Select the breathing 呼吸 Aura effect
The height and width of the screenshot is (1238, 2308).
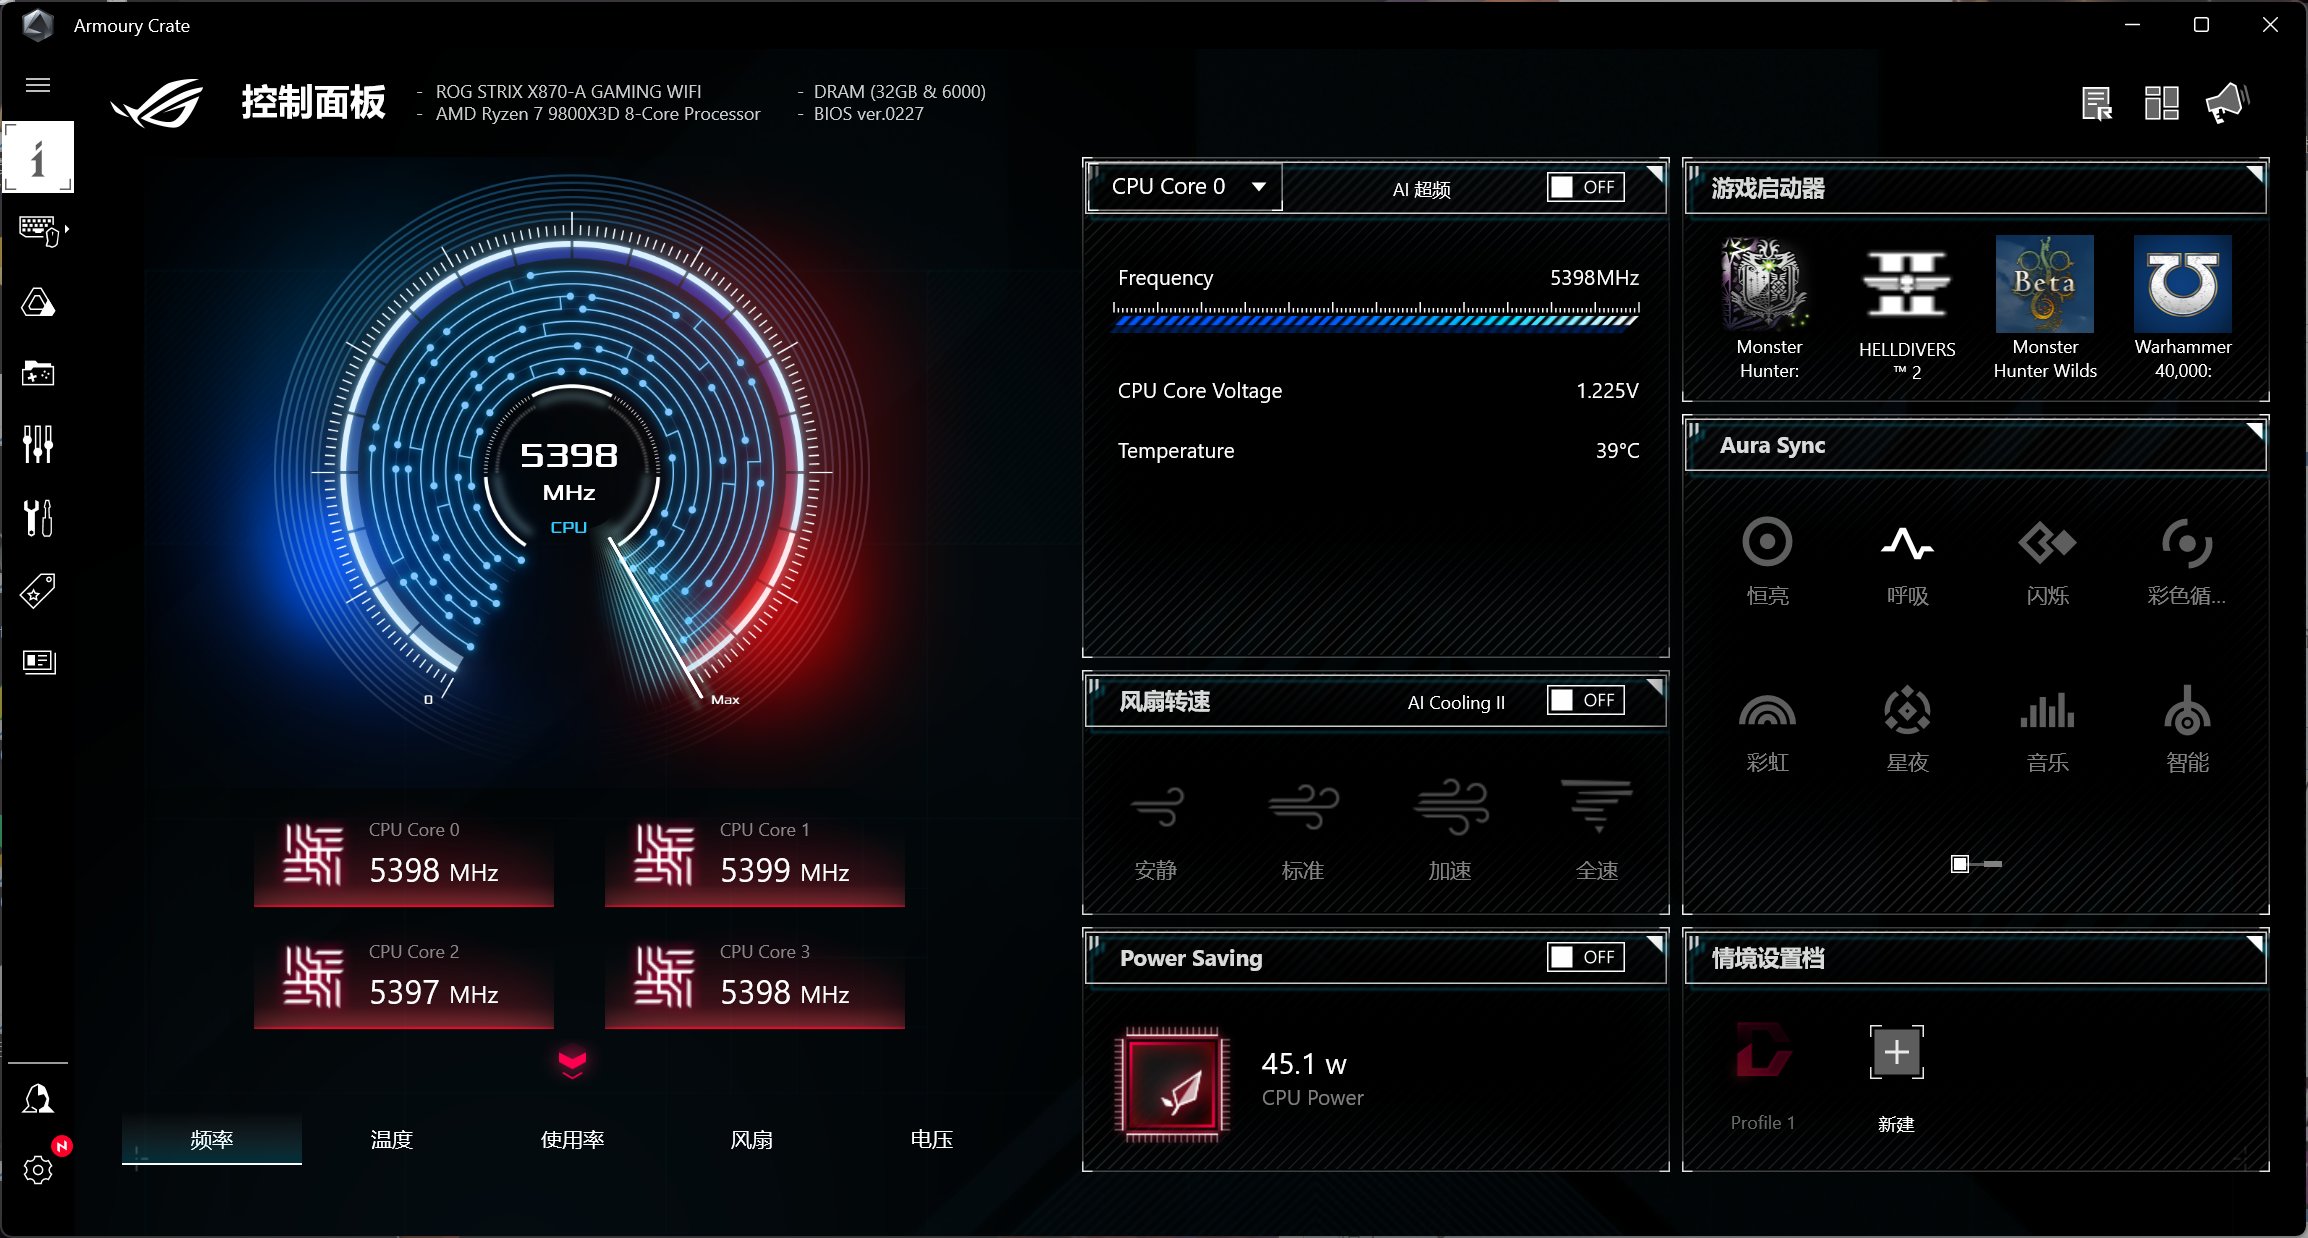(1907, 562)
